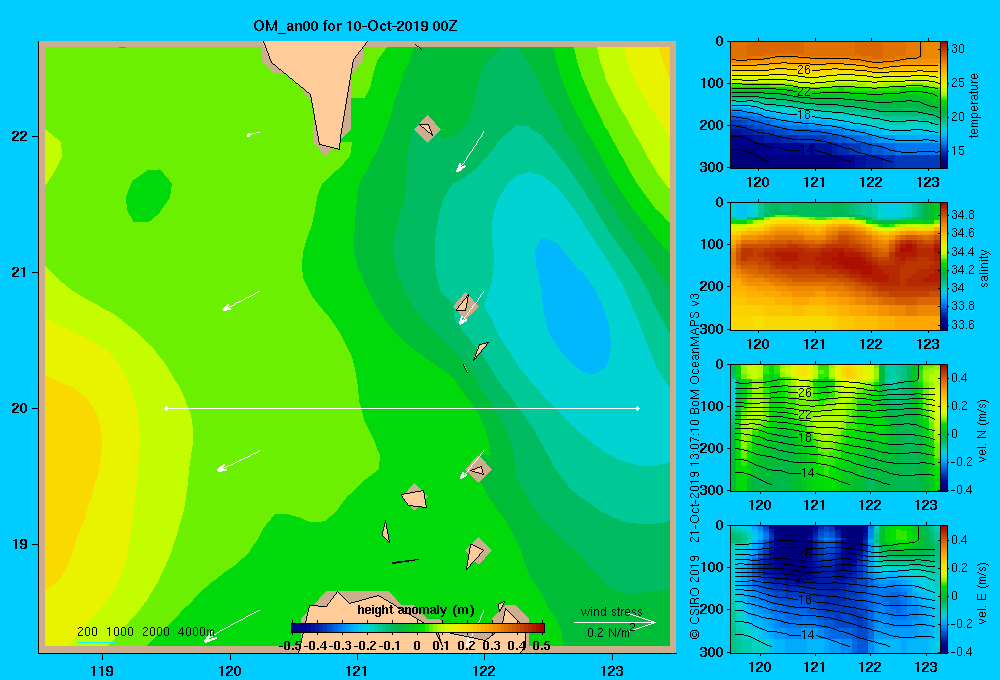This screenshot has height=680, width=1000.
Task: Click the latitude label '22' on map axis
Action: [20, 136]
